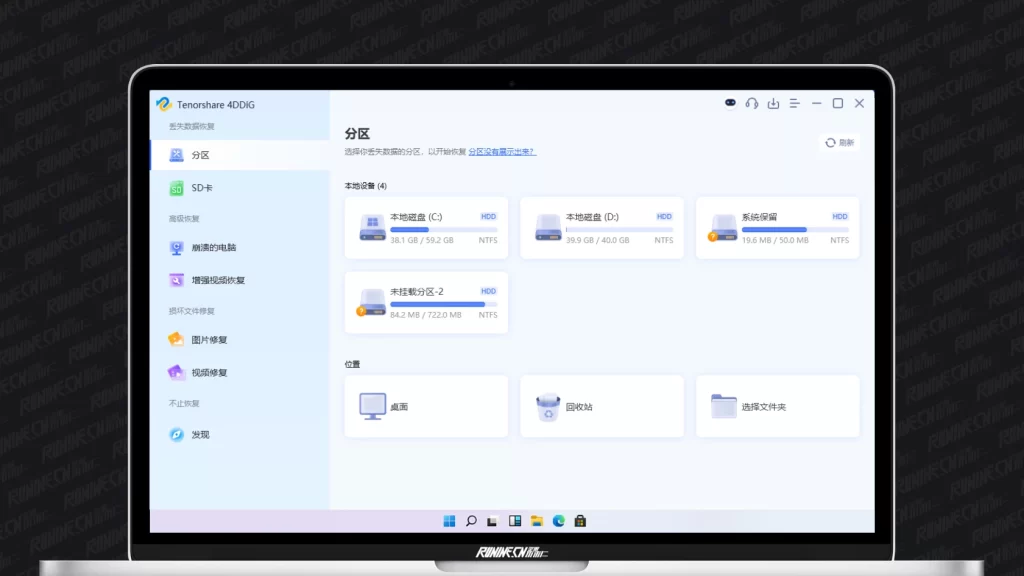Open 增强视频恢复 in the sidebar
The width and height of the screenshot is (1024, 576).
coord(217,280)
